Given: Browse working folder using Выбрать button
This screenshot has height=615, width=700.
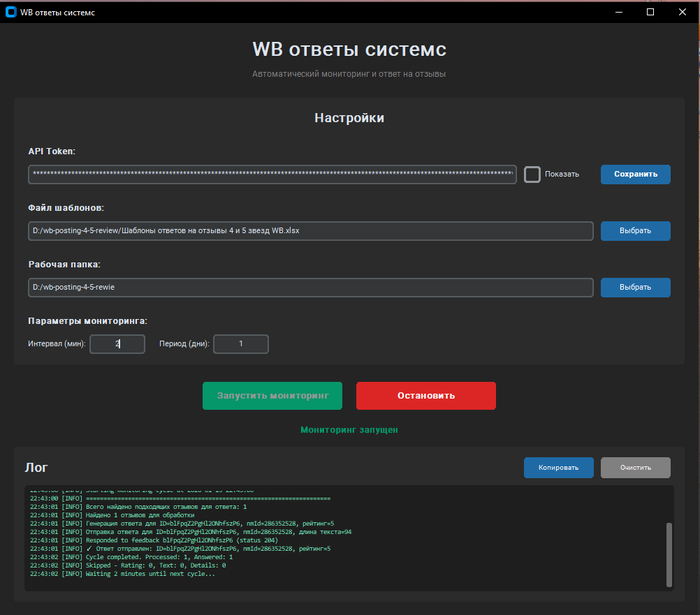Looking at the screenshot, I should [x=635, y=288].
